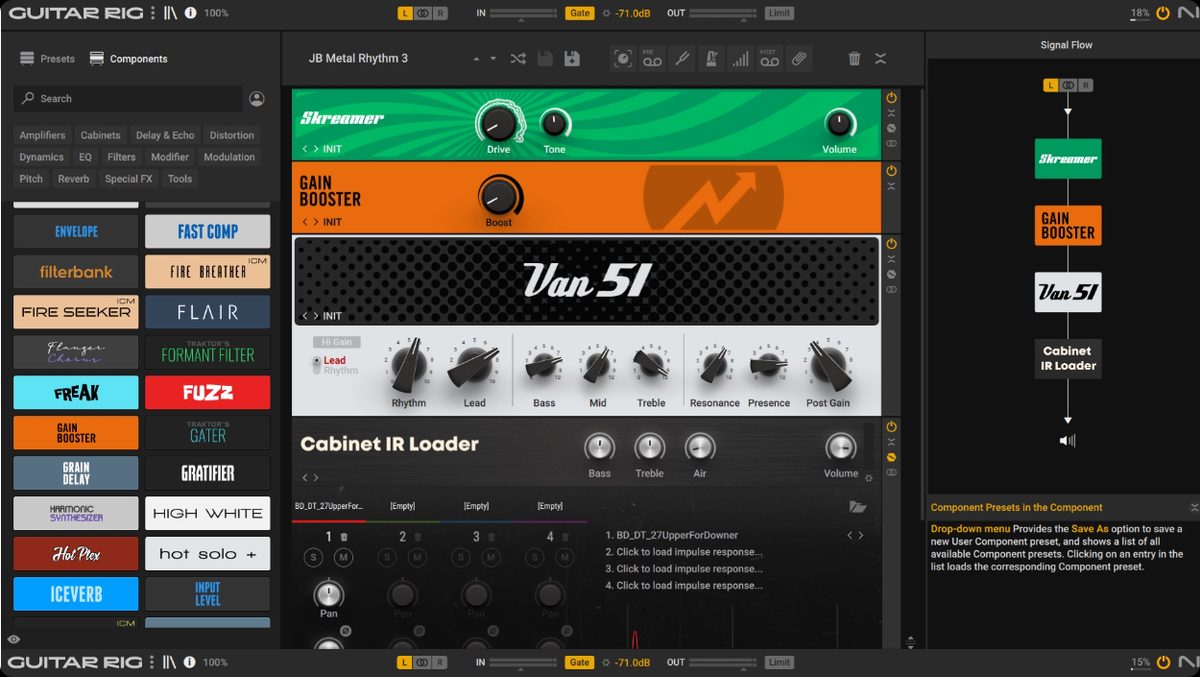This screenshot has width=1200, height=677.
Task: Filter by Delay & Echo category
Action: pyautogui.click(x=165, y=135)
